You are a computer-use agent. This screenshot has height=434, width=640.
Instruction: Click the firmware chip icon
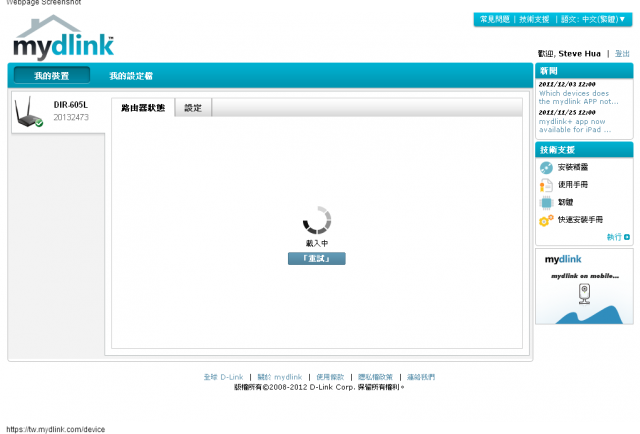[x=546, y=203]
